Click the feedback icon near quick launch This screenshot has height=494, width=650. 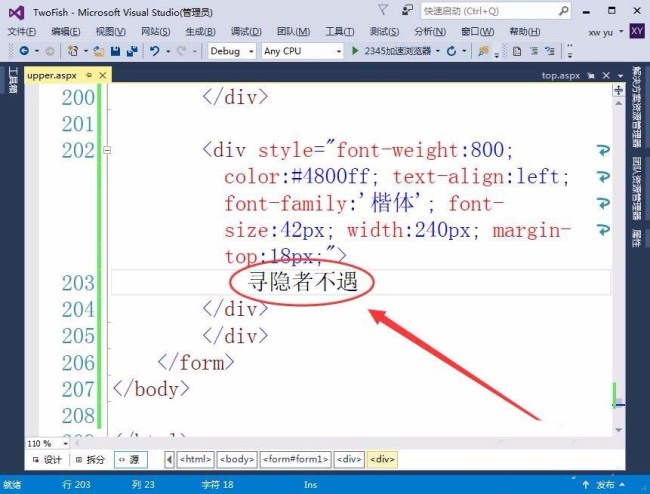[x=407, y=10]
